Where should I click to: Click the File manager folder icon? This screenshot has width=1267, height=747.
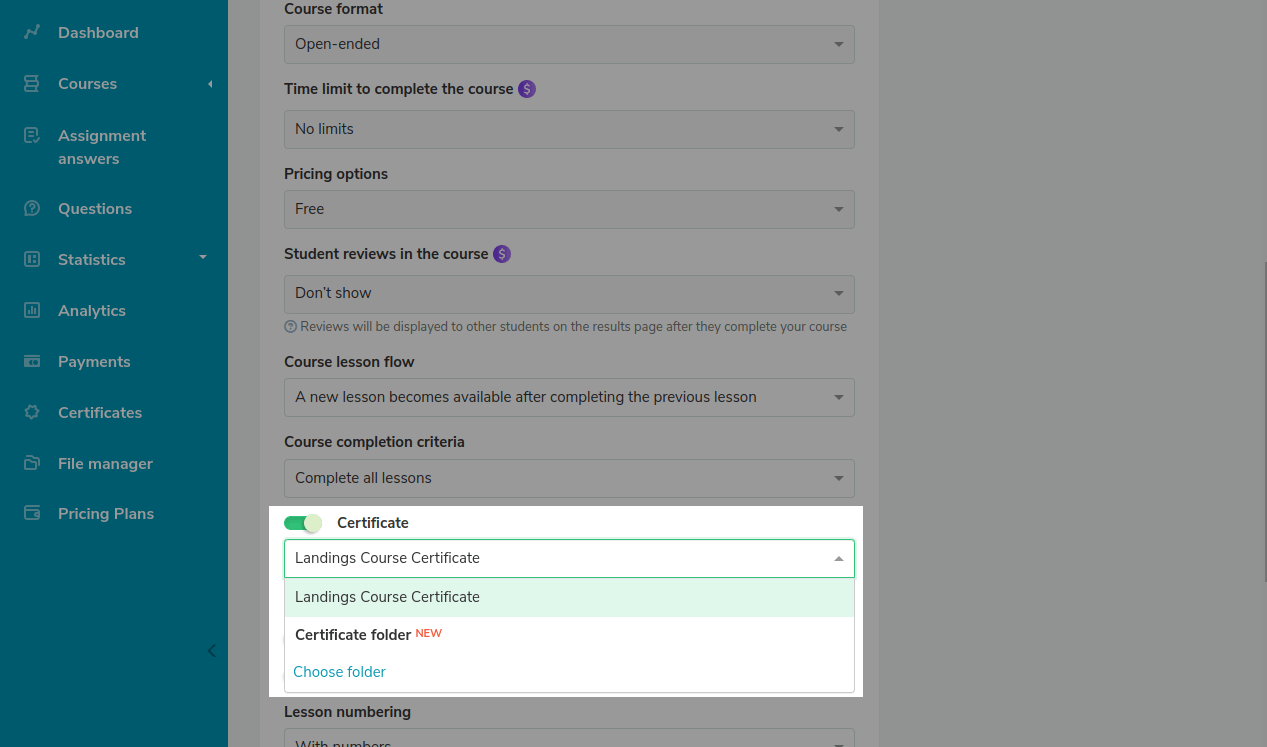tap(32, 464)
